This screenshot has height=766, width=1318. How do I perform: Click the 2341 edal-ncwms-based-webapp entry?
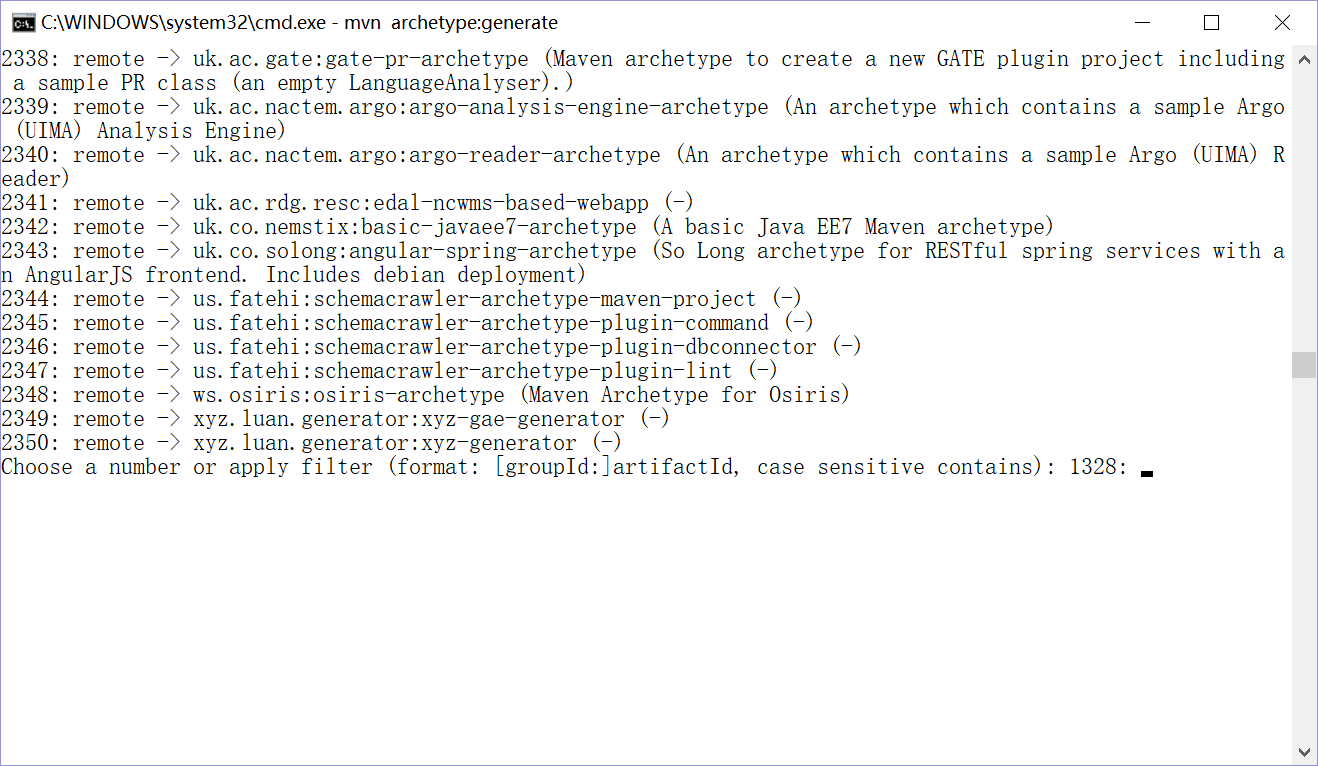point(347,203)
